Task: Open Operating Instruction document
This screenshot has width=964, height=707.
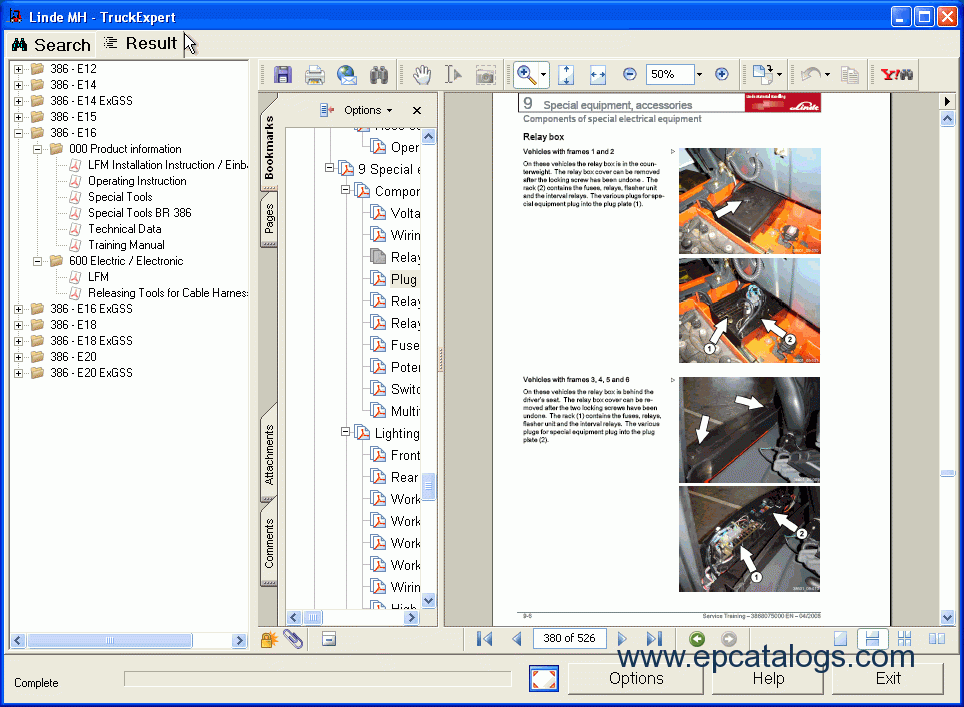Action: tap(137, 181)
